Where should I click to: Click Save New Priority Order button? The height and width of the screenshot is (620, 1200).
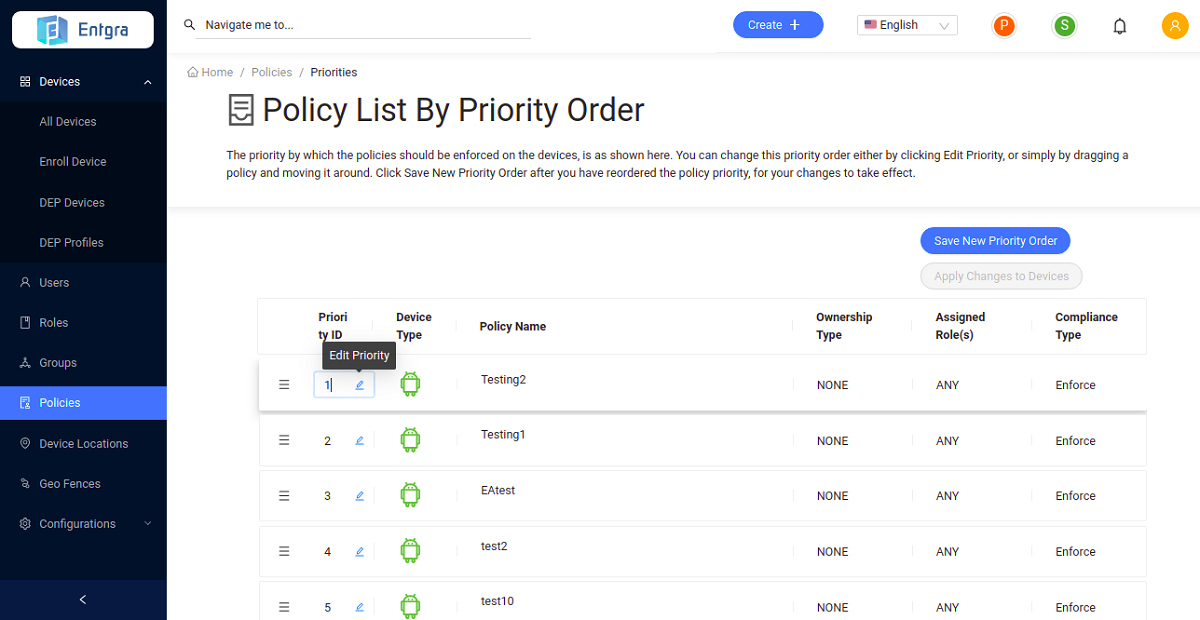(x=995, y=241)
